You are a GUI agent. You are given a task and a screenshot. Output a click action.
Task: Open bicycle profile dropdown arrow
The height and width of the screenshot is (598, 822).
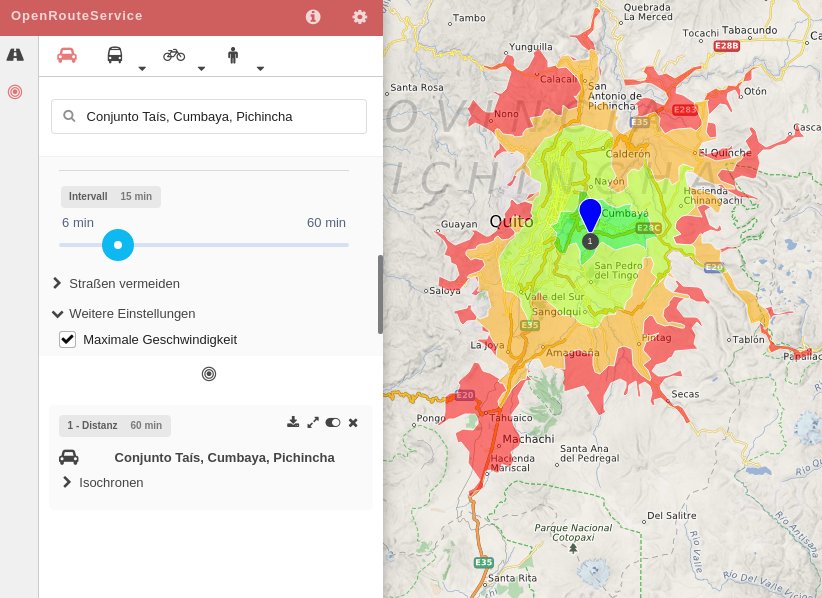[x=201, y=69]
